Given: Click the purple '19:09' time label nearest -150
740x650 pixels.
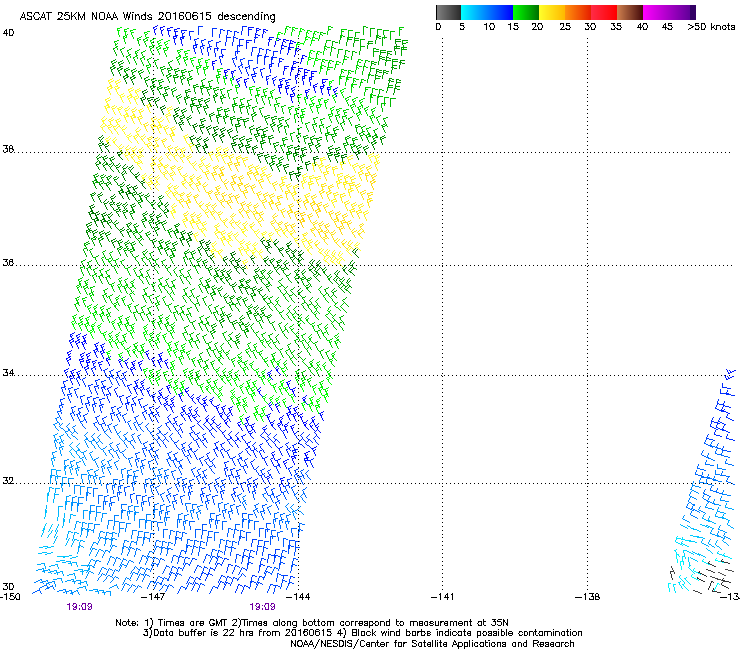Looking at the screenshot, I should pos(79,607).
